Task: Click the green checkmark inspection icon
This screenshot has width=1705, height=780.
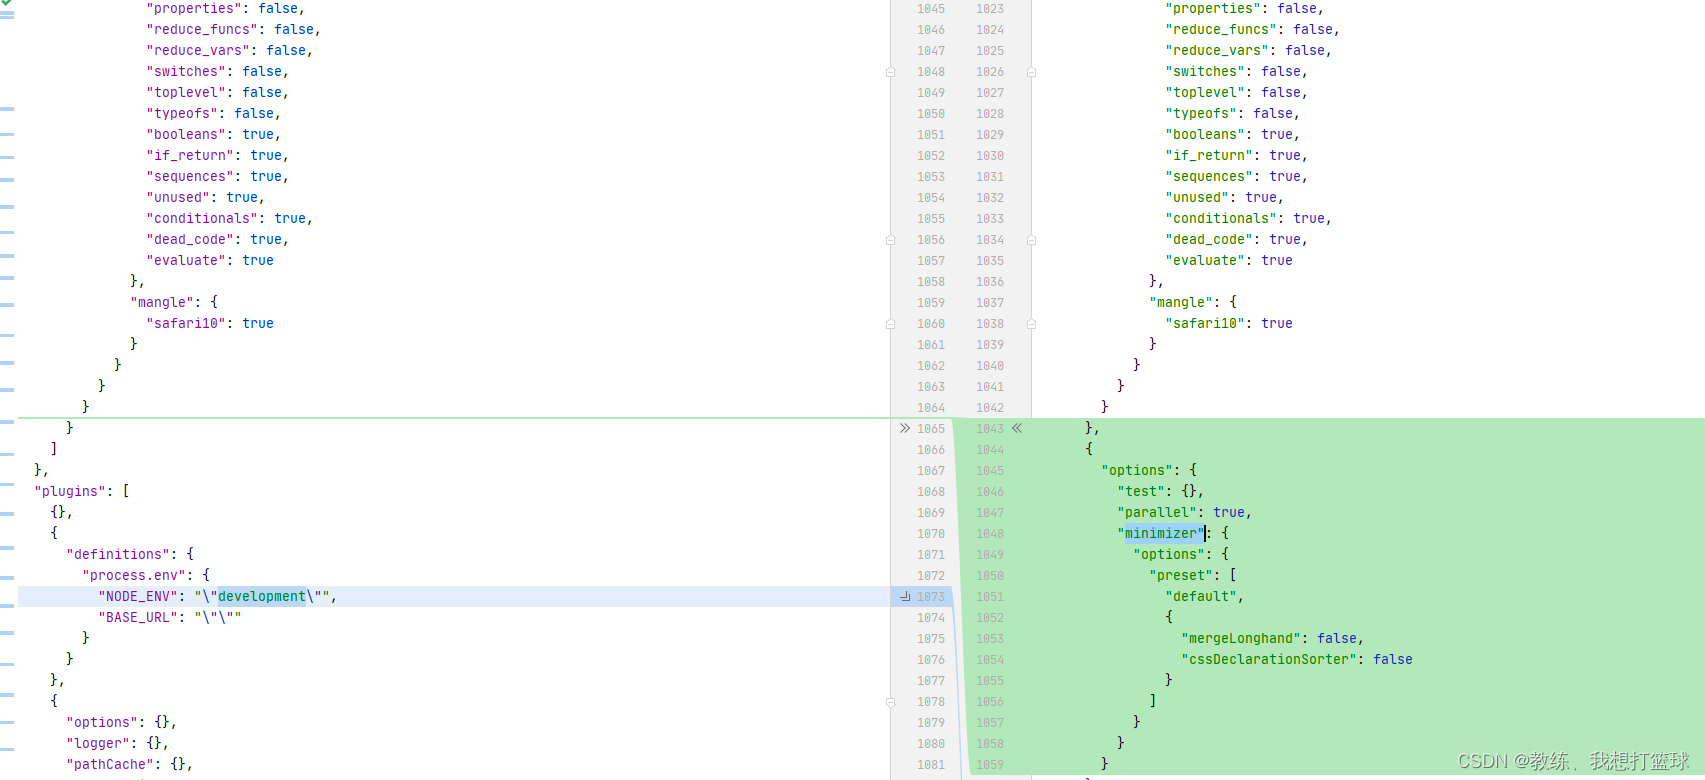Action: pos(7,3)
